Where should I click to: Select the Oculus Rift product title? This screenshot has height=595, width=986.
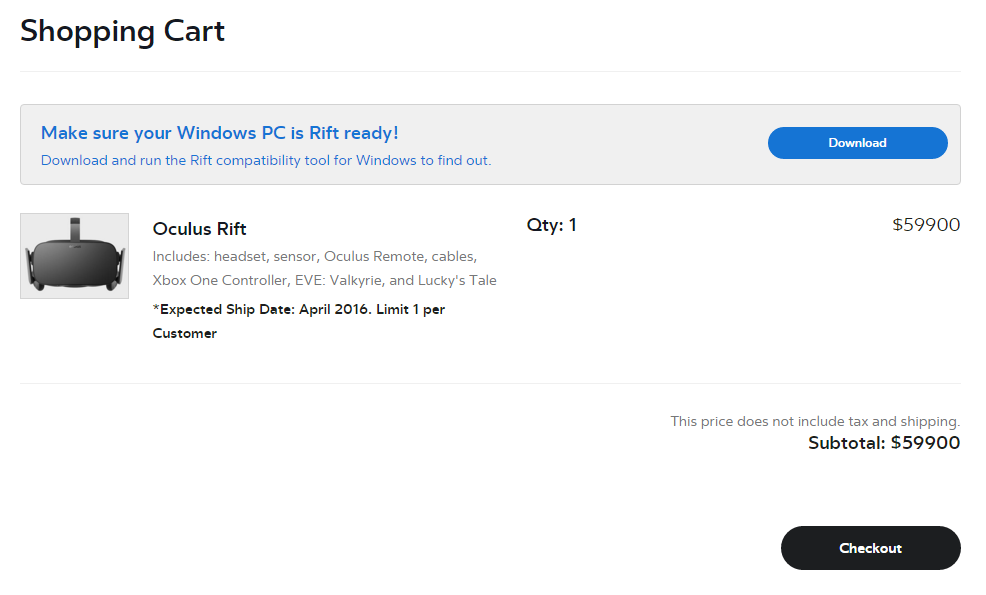coord(199,229)
